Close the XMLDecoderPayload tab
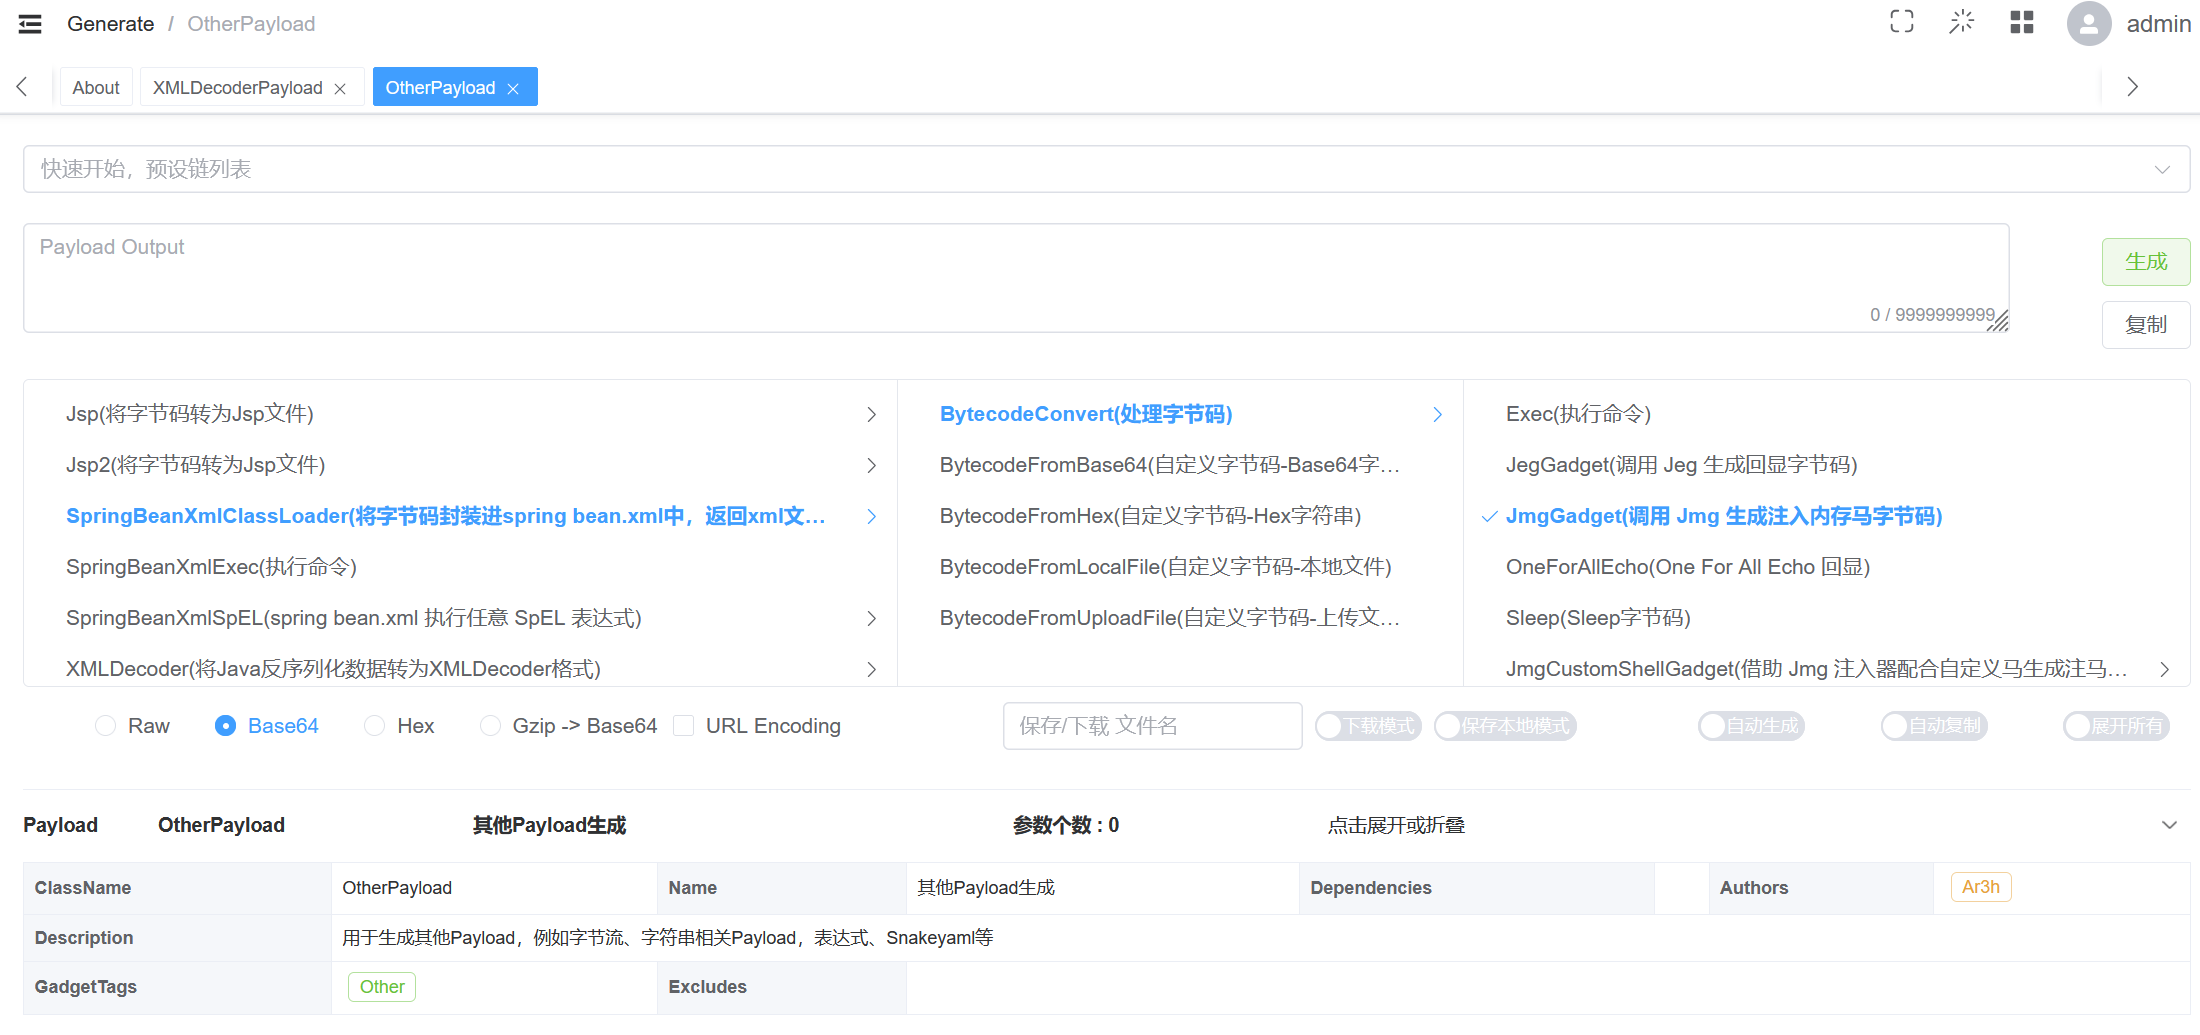 pyautogui.click(x=340, y=89)
